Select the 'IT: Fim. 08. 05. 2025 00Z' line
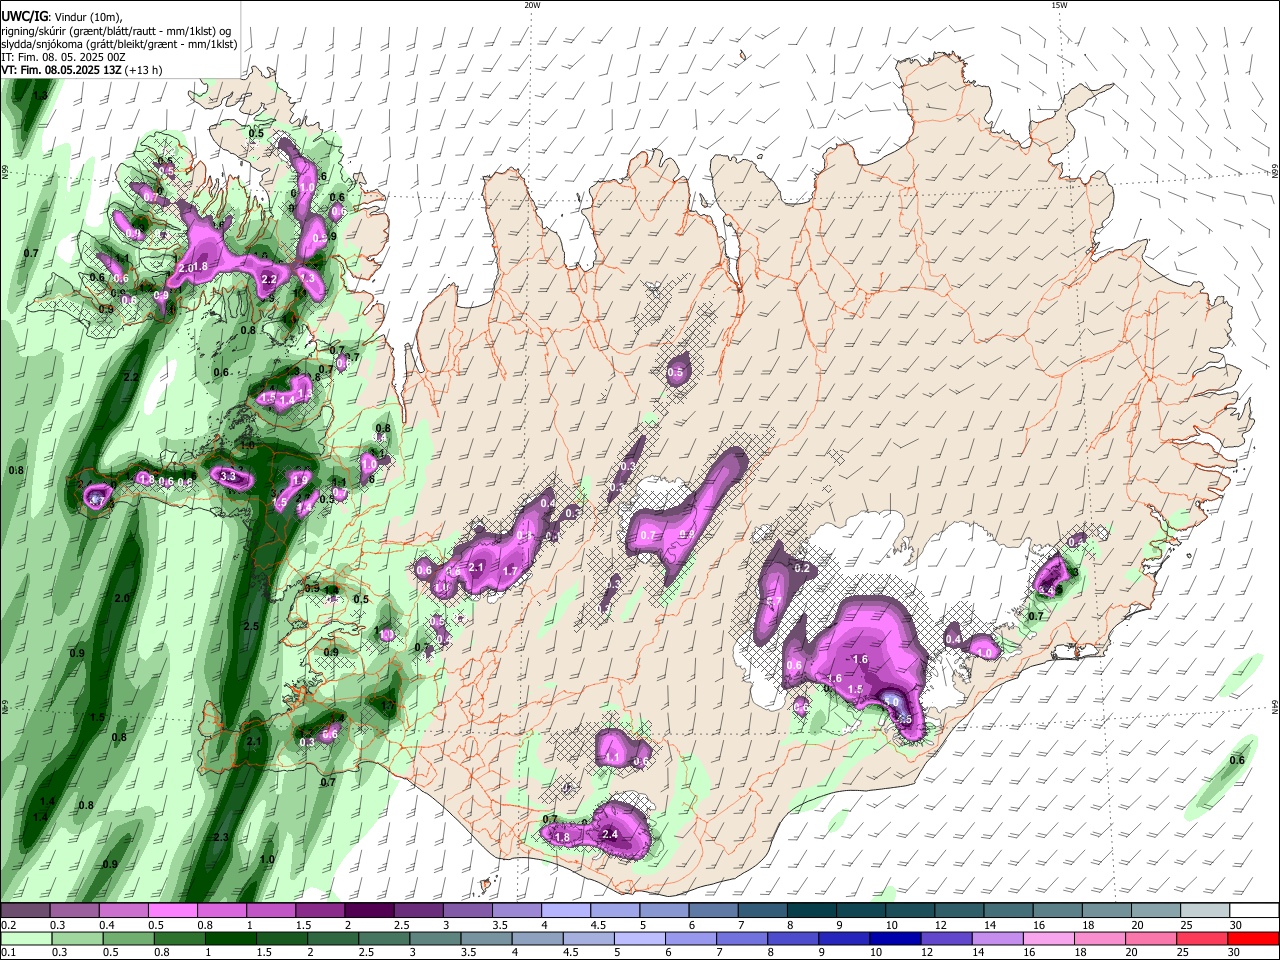 64,57
